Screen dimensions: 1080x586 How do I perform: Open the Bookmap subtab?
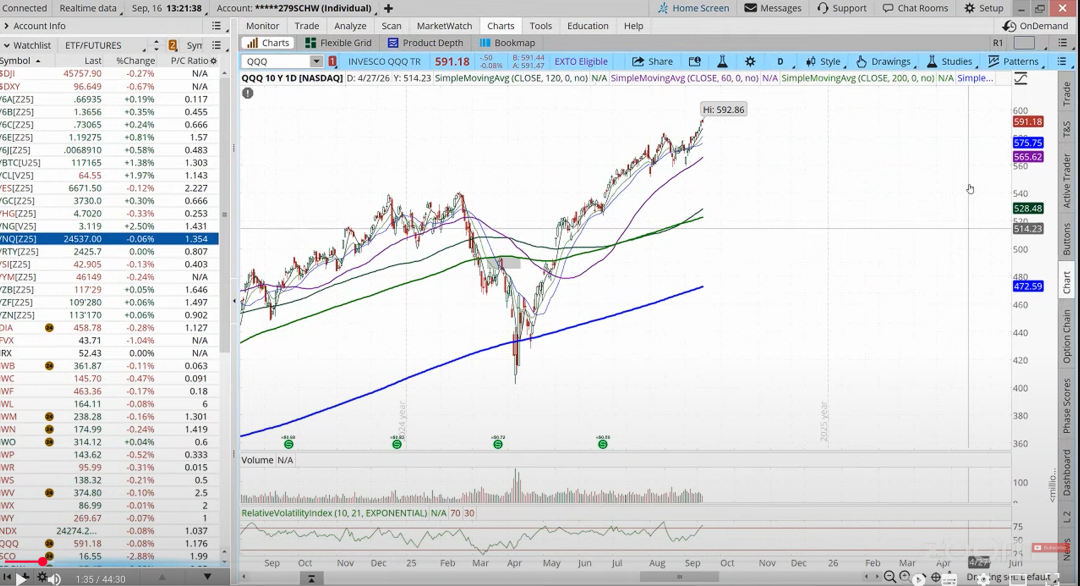point(507,43)
